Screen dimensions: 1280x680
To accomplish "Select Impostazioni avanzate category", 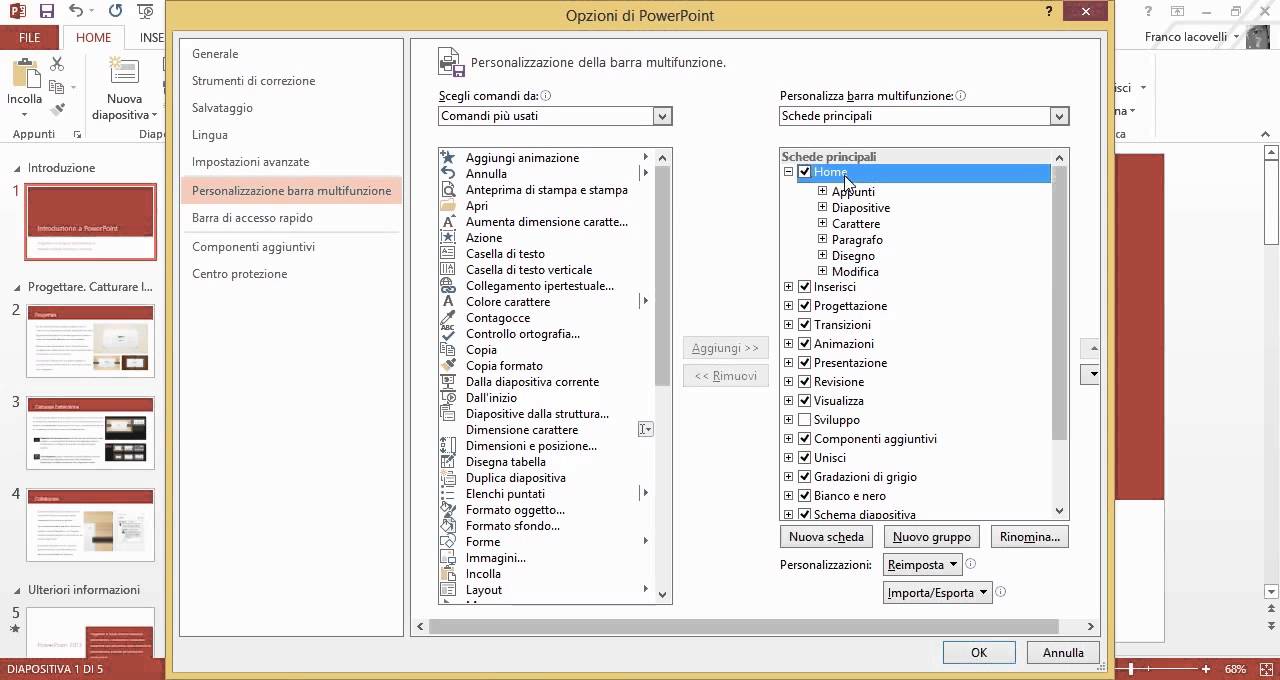I will (x=291, y=162).
